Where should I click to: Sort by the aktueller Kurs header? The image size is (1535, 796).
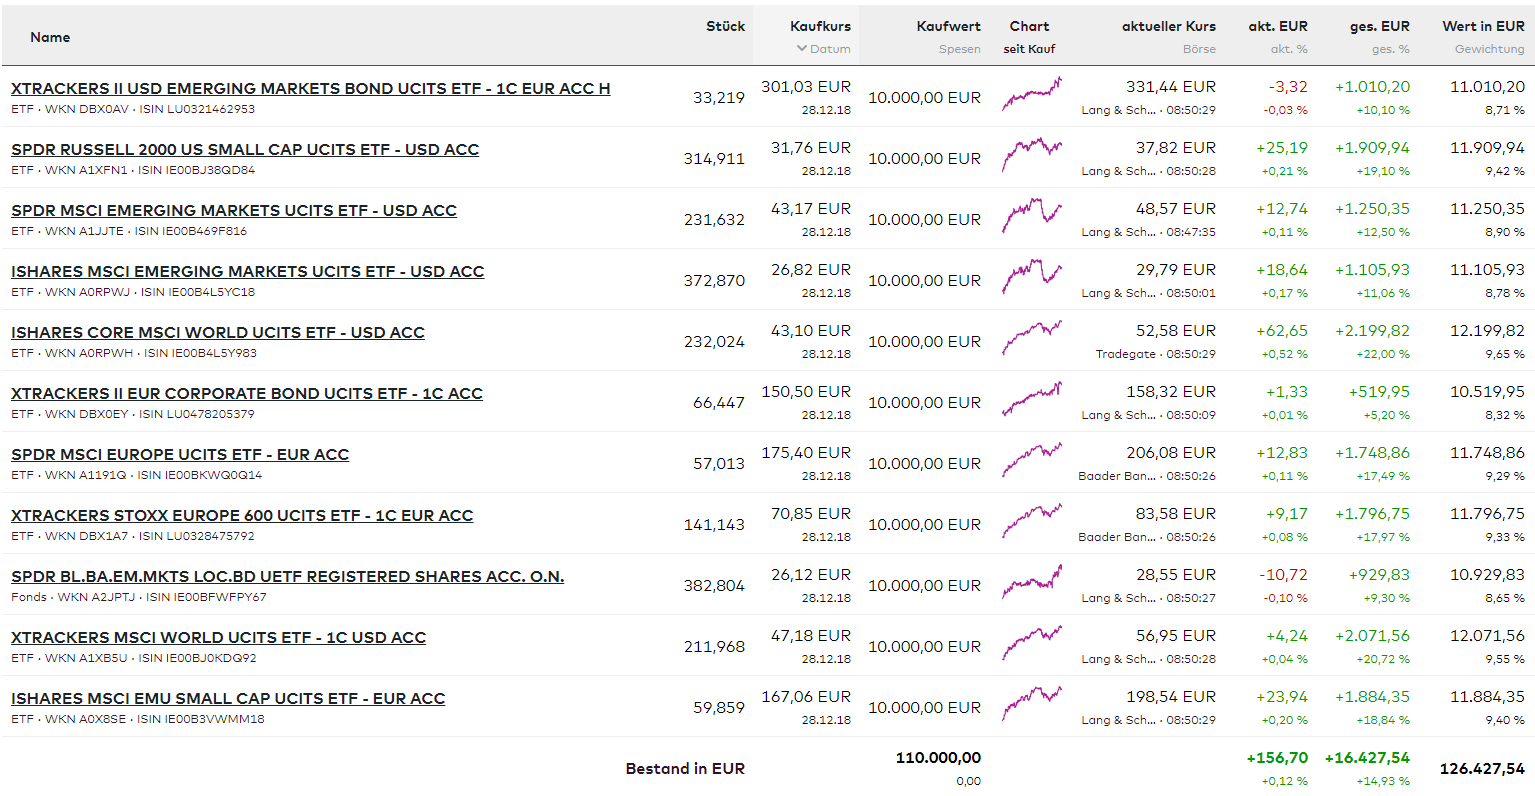click(x=1168, y=26)
